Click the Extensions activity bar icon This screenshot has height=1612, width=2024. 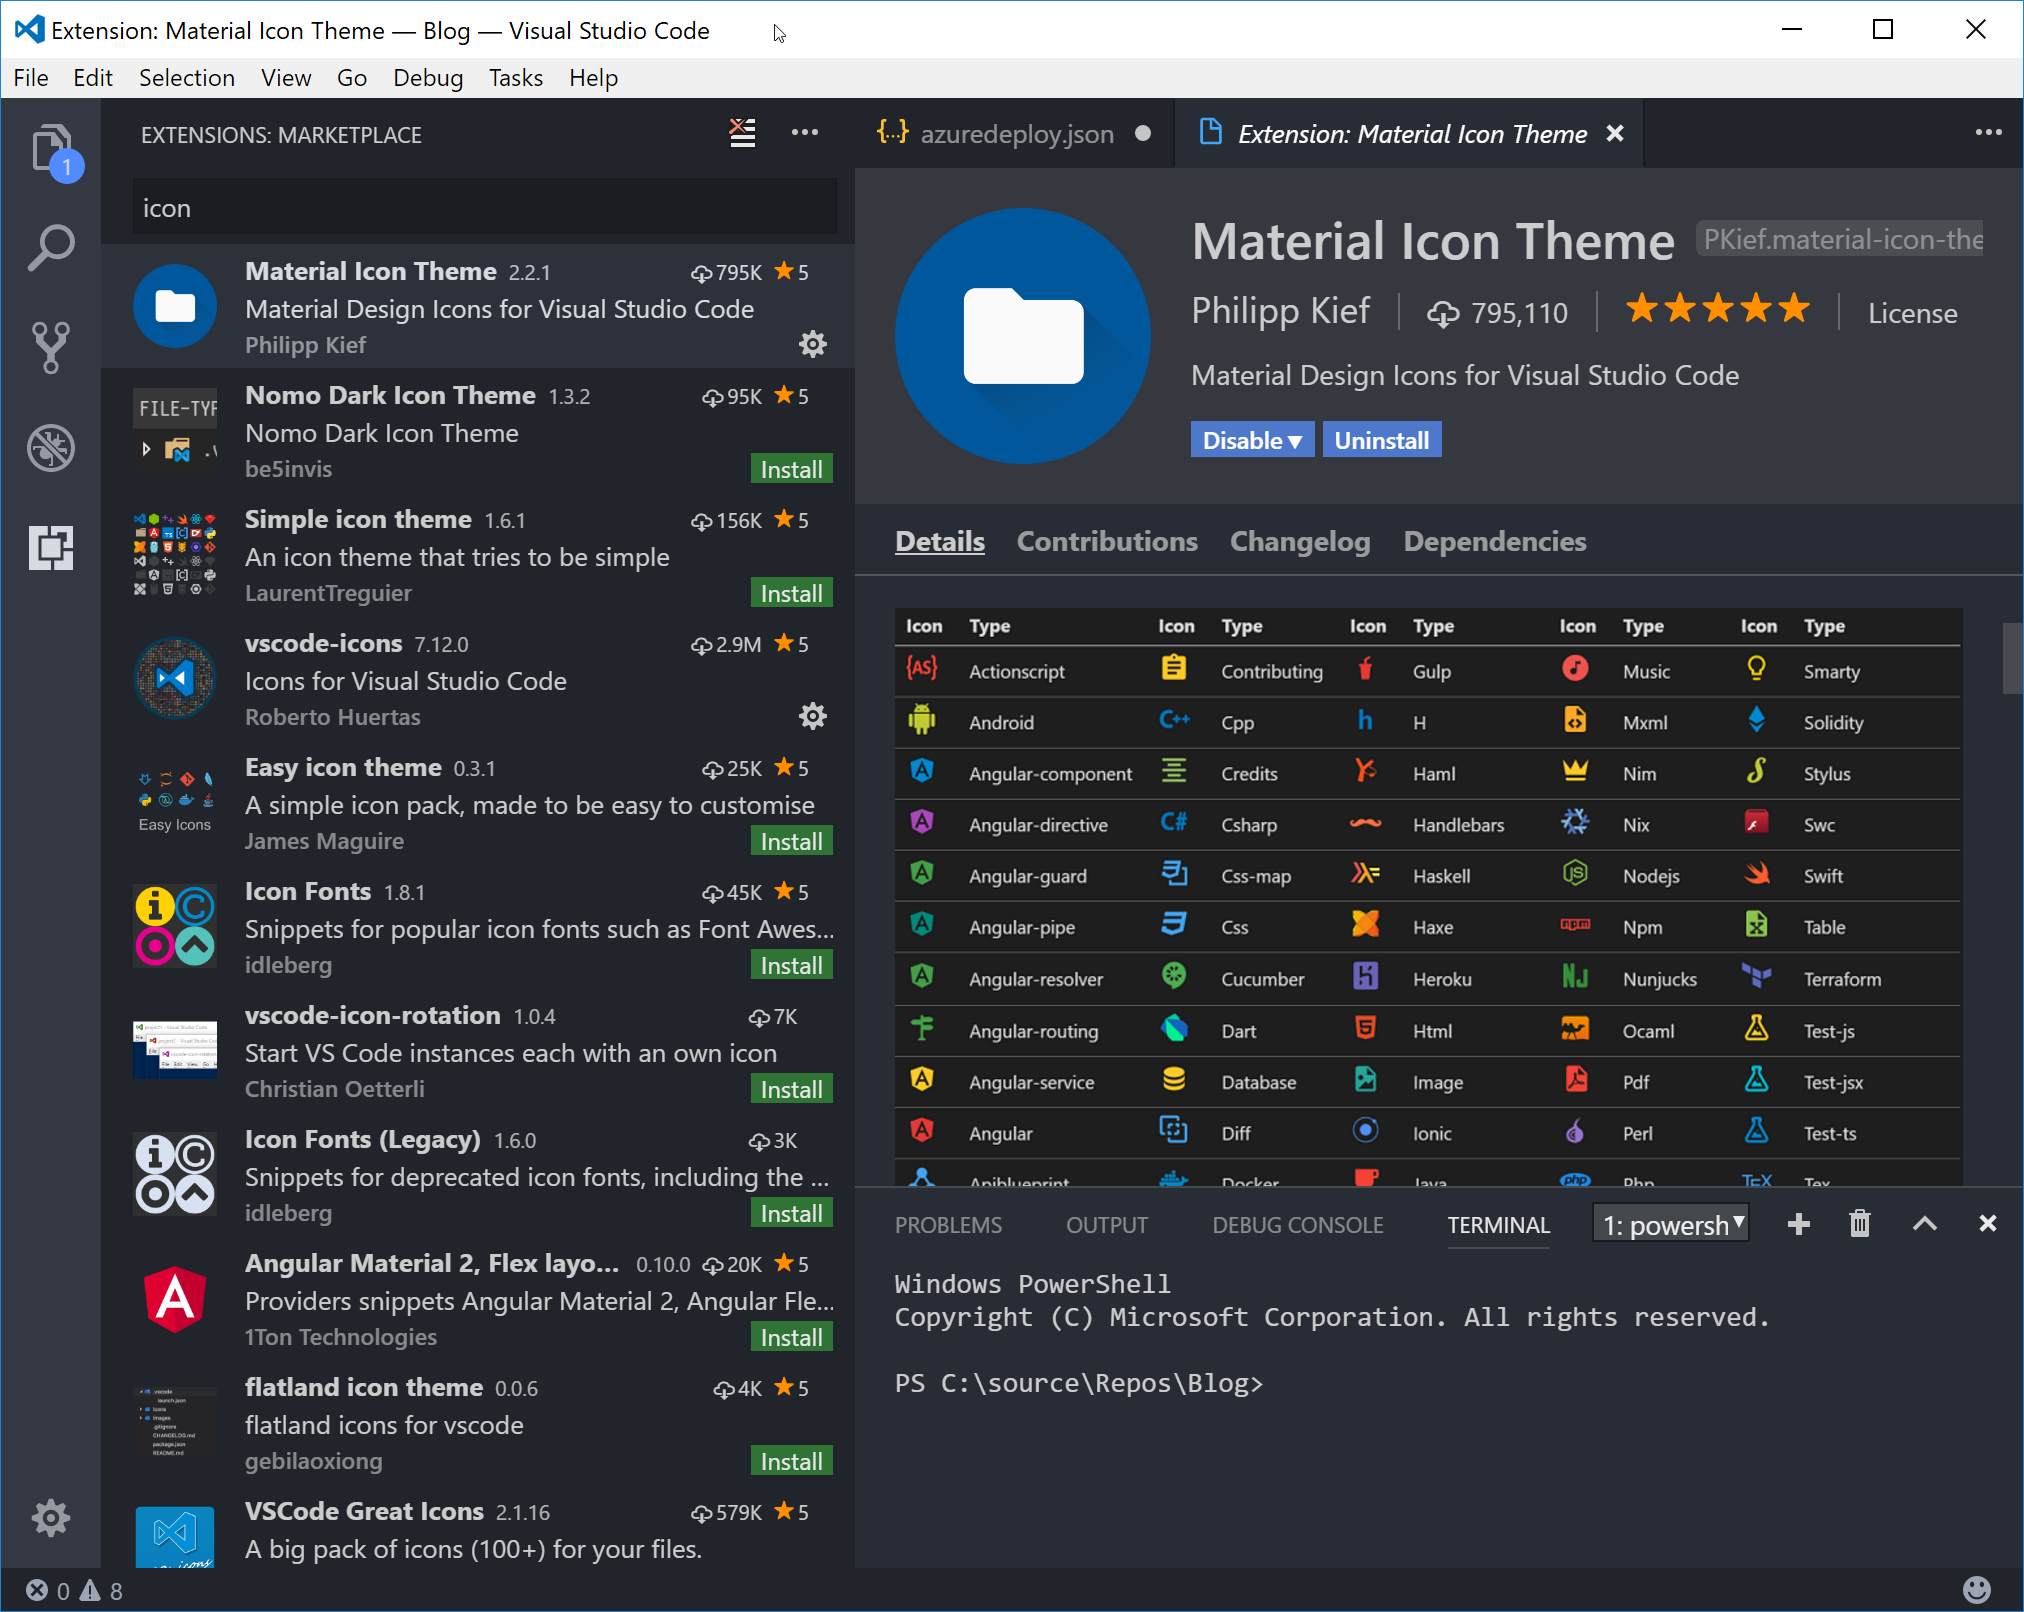pos(51,547)
